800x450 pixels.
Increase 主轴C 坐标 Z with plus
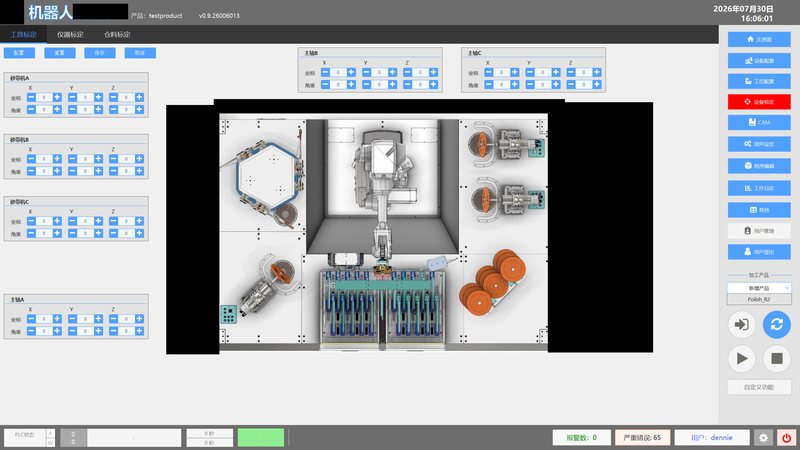pos(597,72)
